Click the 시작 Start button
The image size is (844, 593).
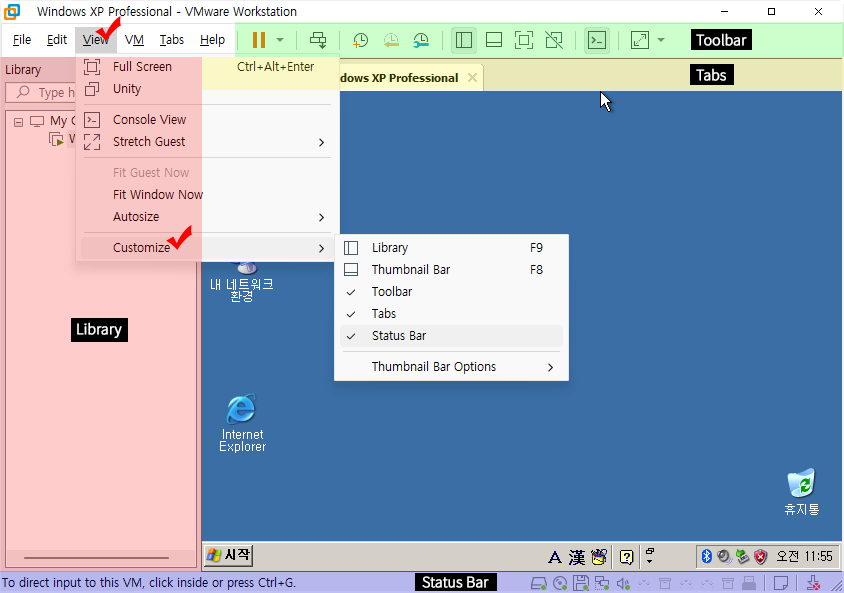pos(228,555)
